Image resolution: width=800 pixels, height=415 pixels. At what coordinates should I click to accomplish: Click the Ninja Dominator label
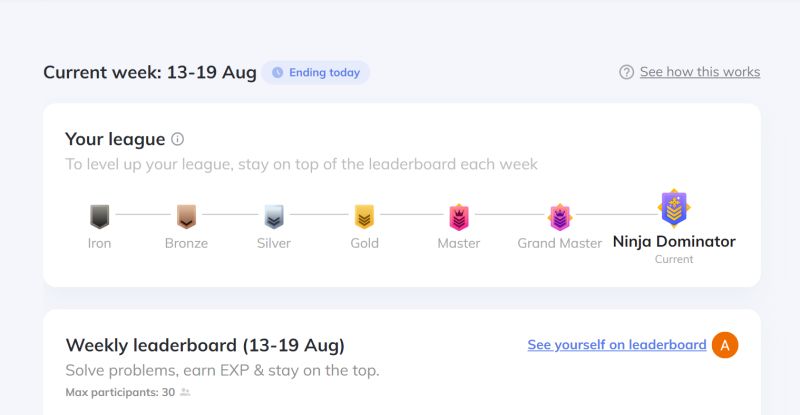[674, 241]
